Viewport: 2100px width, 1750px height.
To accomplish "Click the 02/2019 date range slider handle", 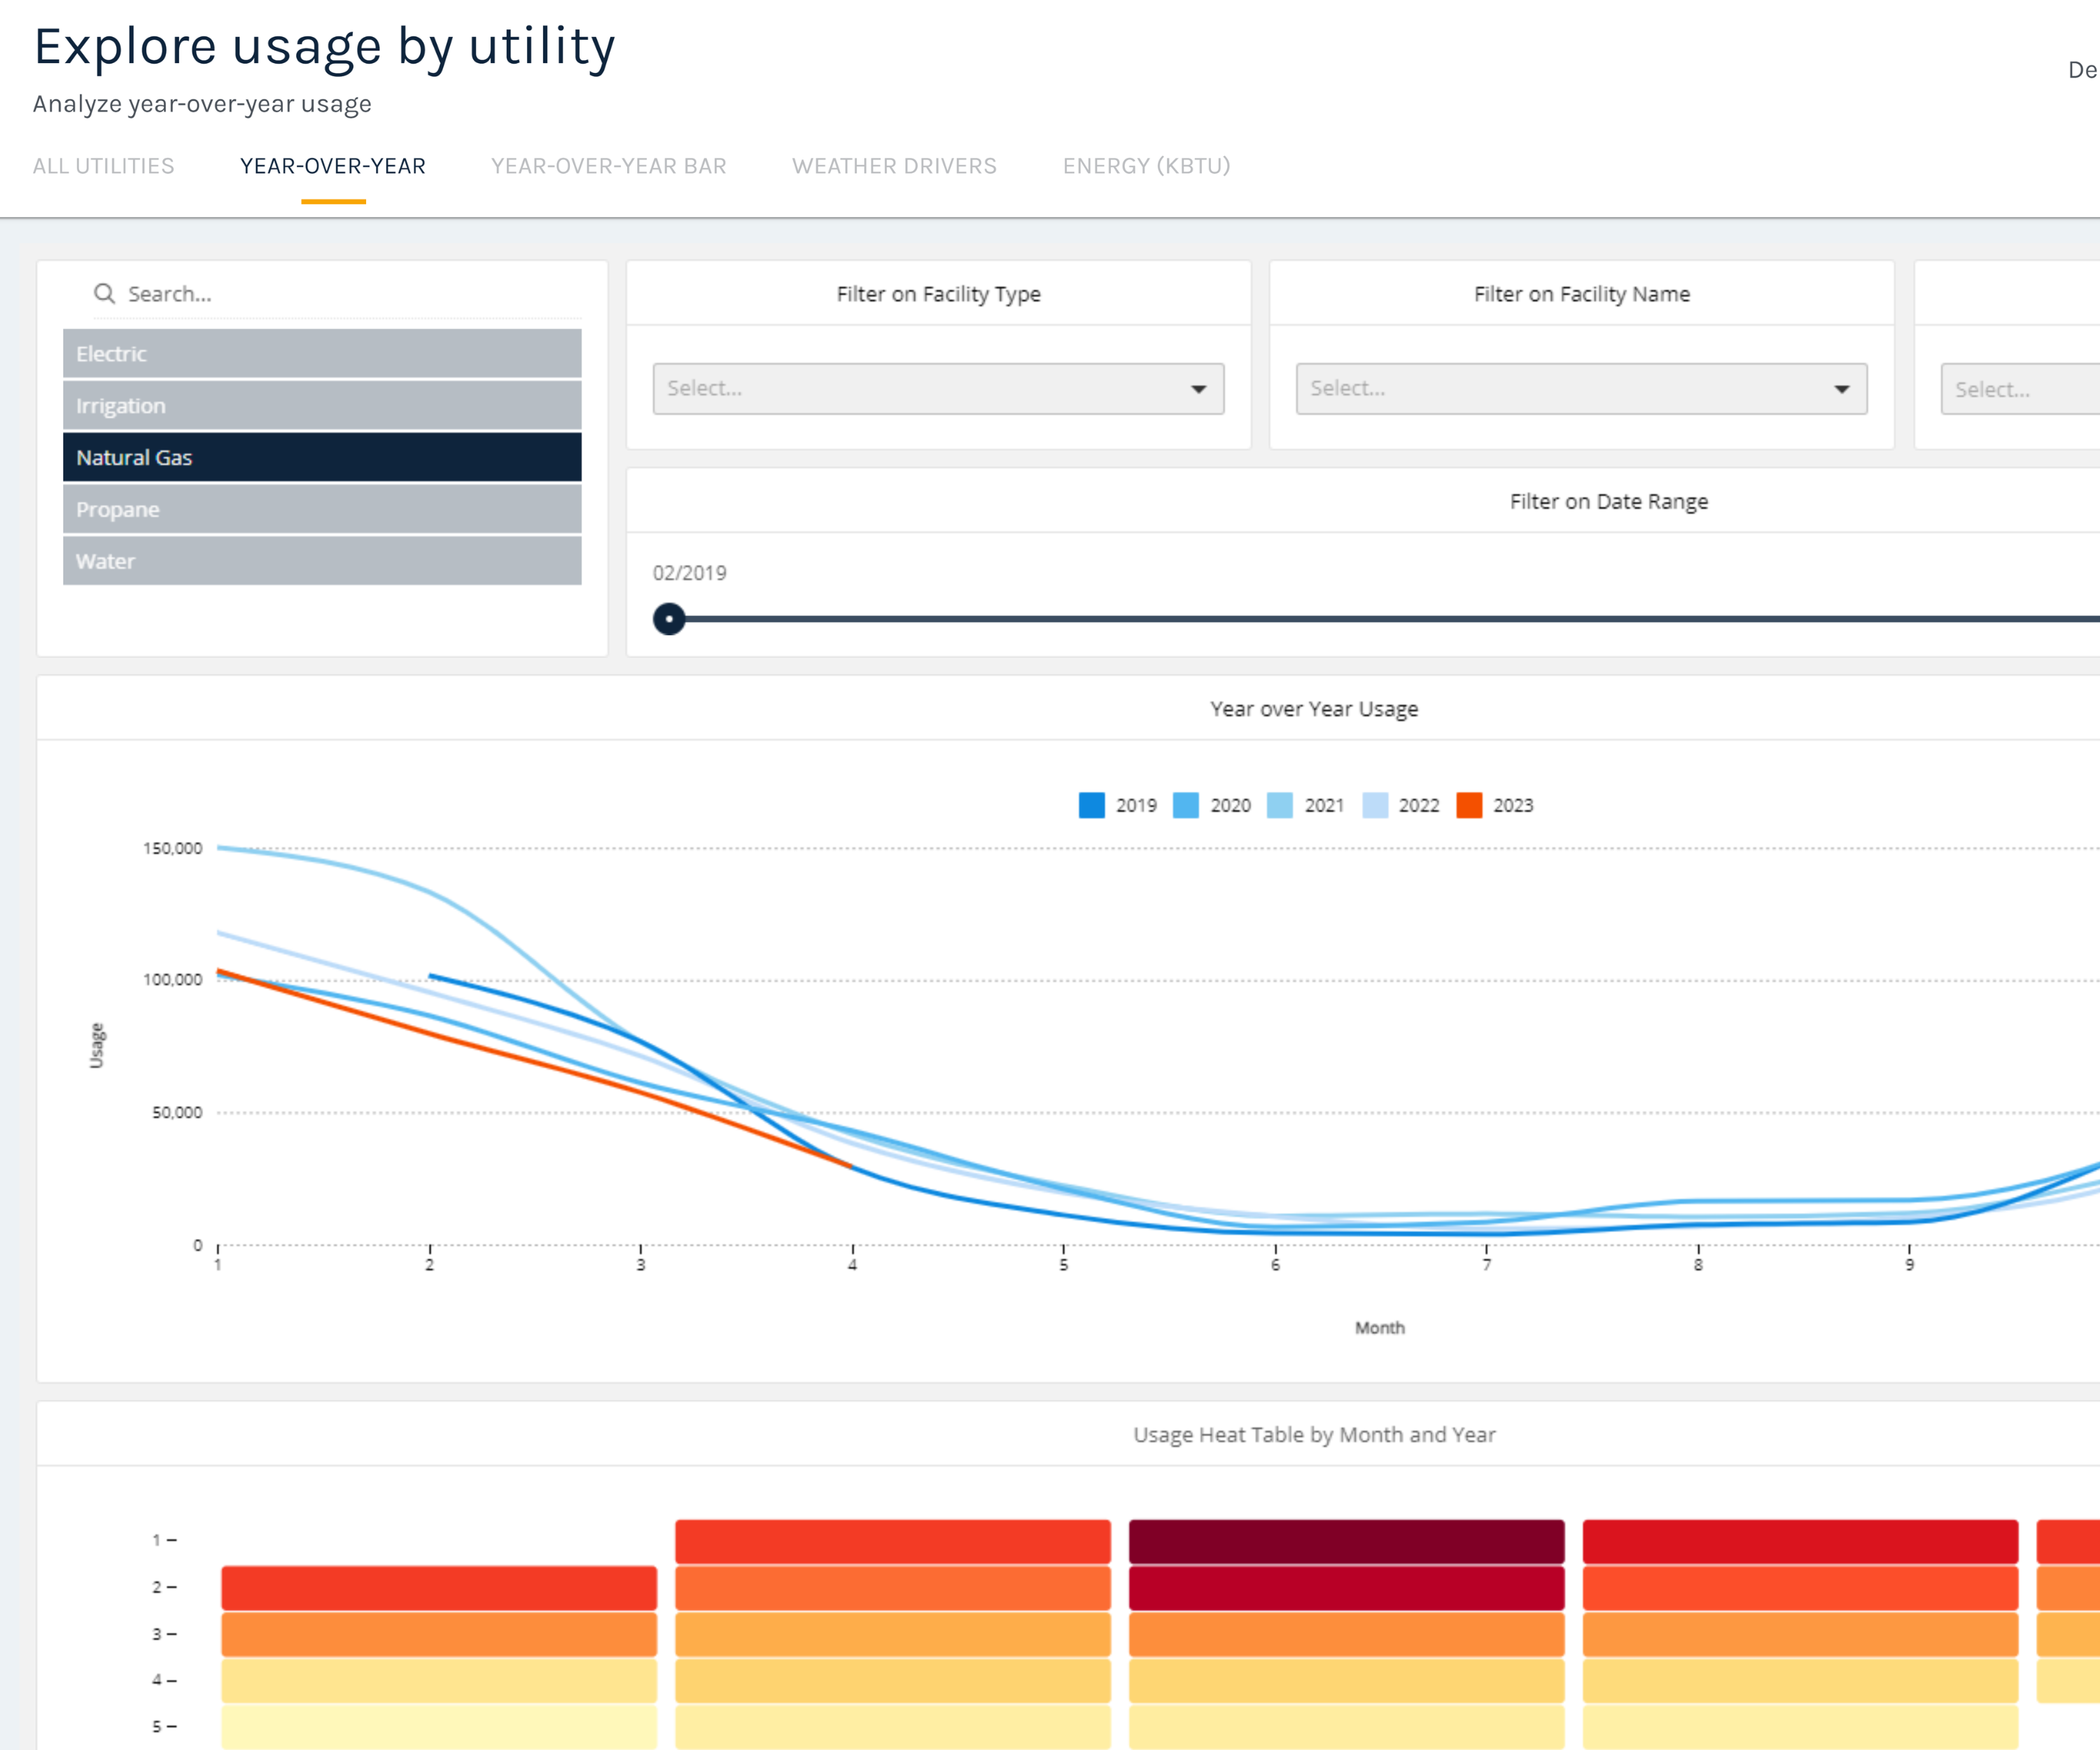I will [x=670, y=619].
